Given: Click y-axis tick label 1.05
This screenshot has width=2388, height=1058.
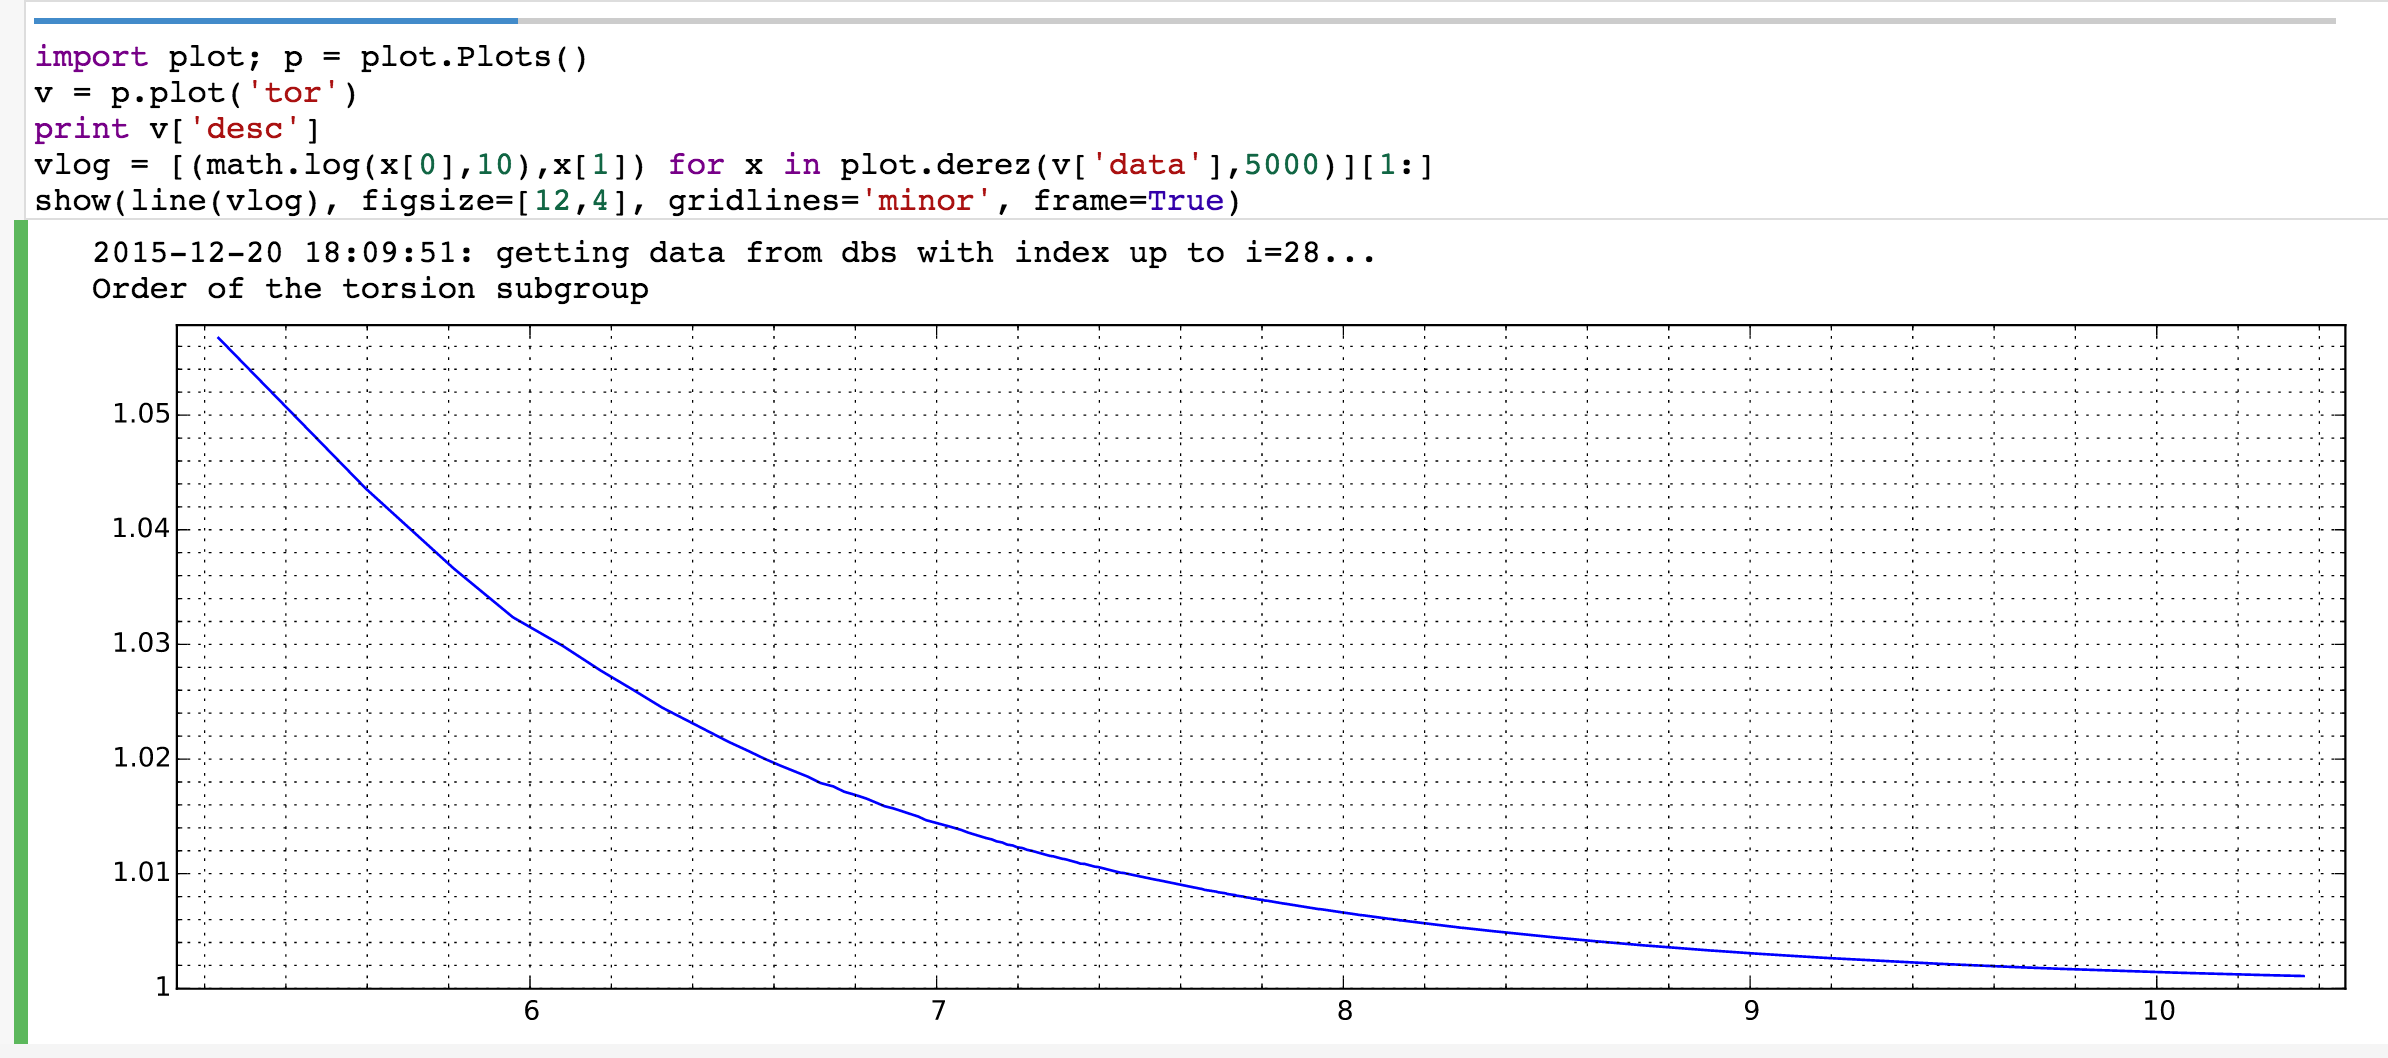Looking at the screenshot, I should [x=141, y=414].
